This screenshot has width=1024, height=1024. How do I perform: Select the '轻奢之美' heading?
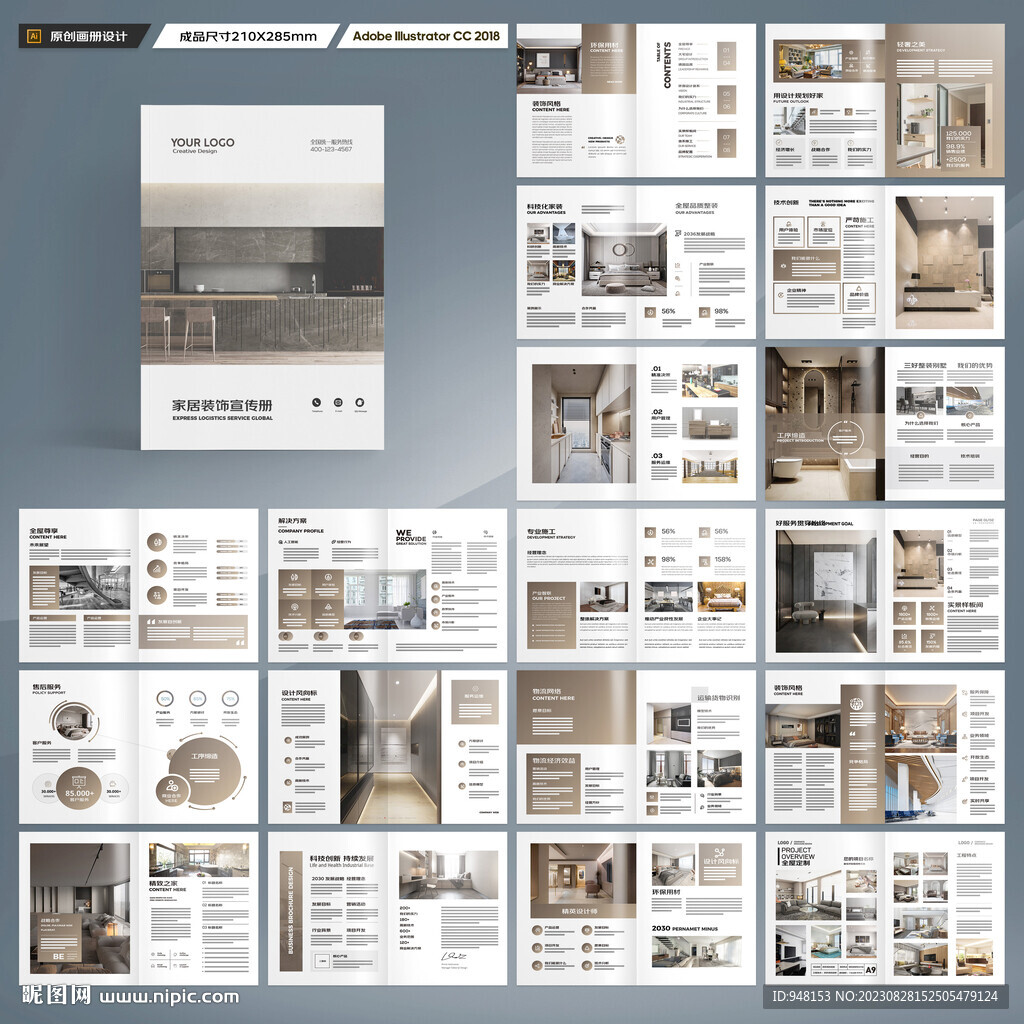pyautogui.click(x=910, y=44)
